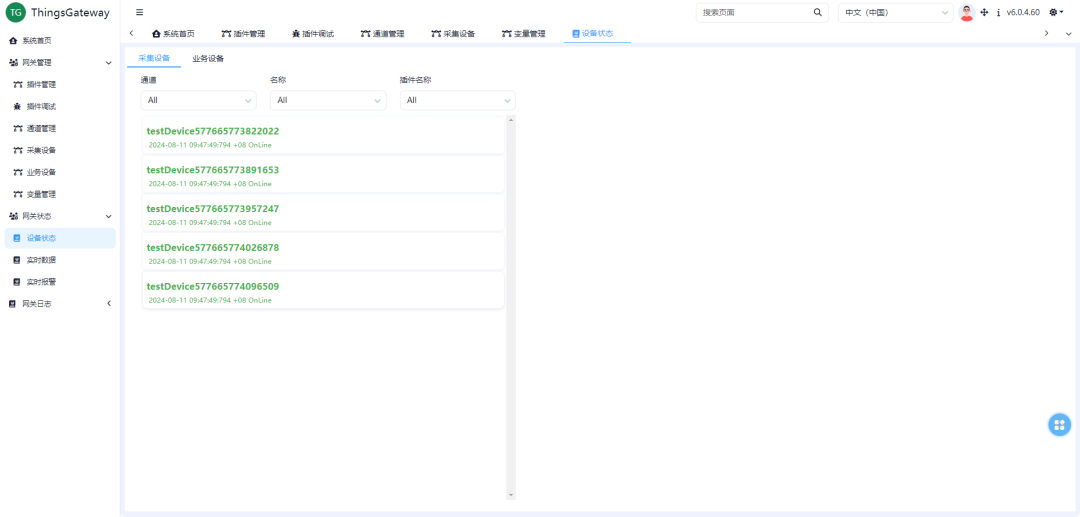This screenshot has height=517, width=1080.
Task: Click the floating blue grid button
Action: pos(1059,425)
